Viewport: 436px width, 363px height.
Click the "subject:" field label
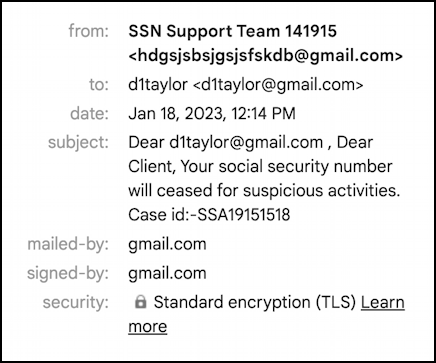pyautogui.click(x=78, y=143)
